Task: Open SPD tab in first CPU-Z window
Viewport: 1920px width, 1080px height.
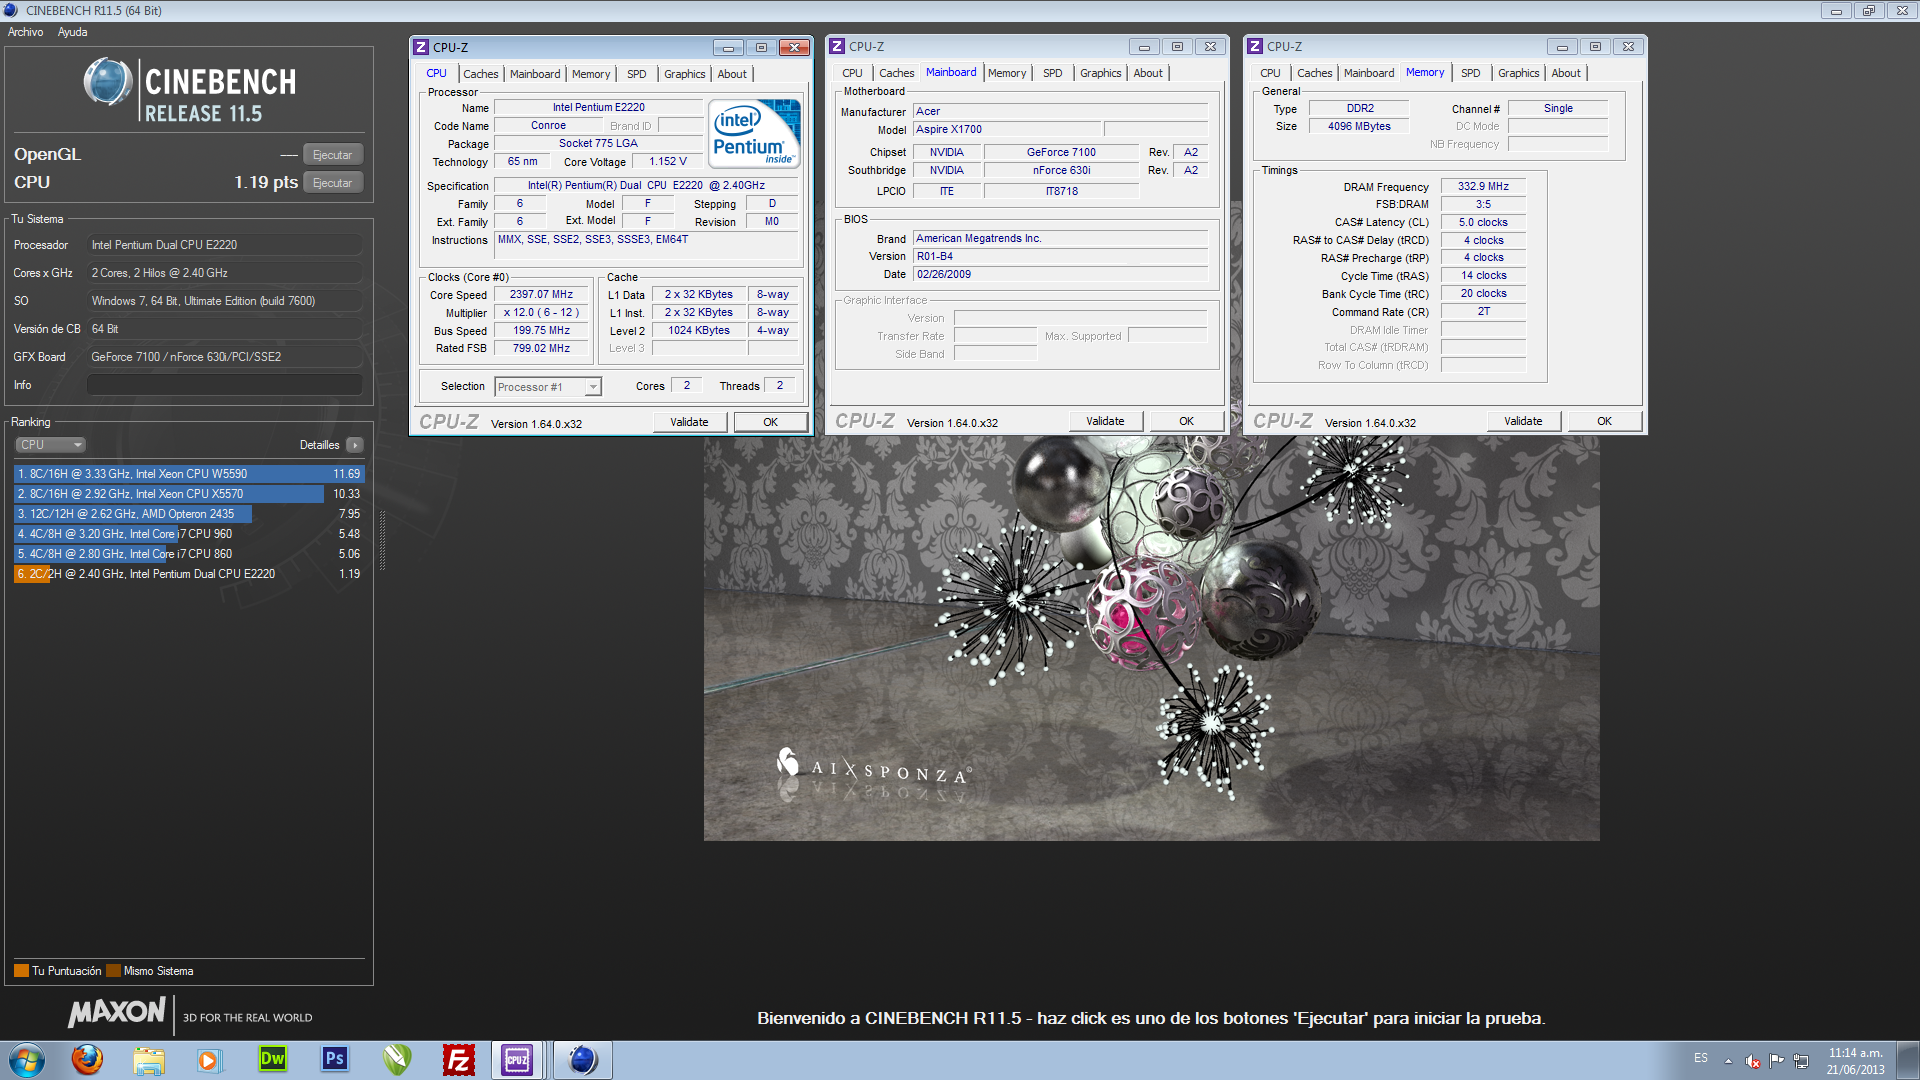Action: (636, 74)
